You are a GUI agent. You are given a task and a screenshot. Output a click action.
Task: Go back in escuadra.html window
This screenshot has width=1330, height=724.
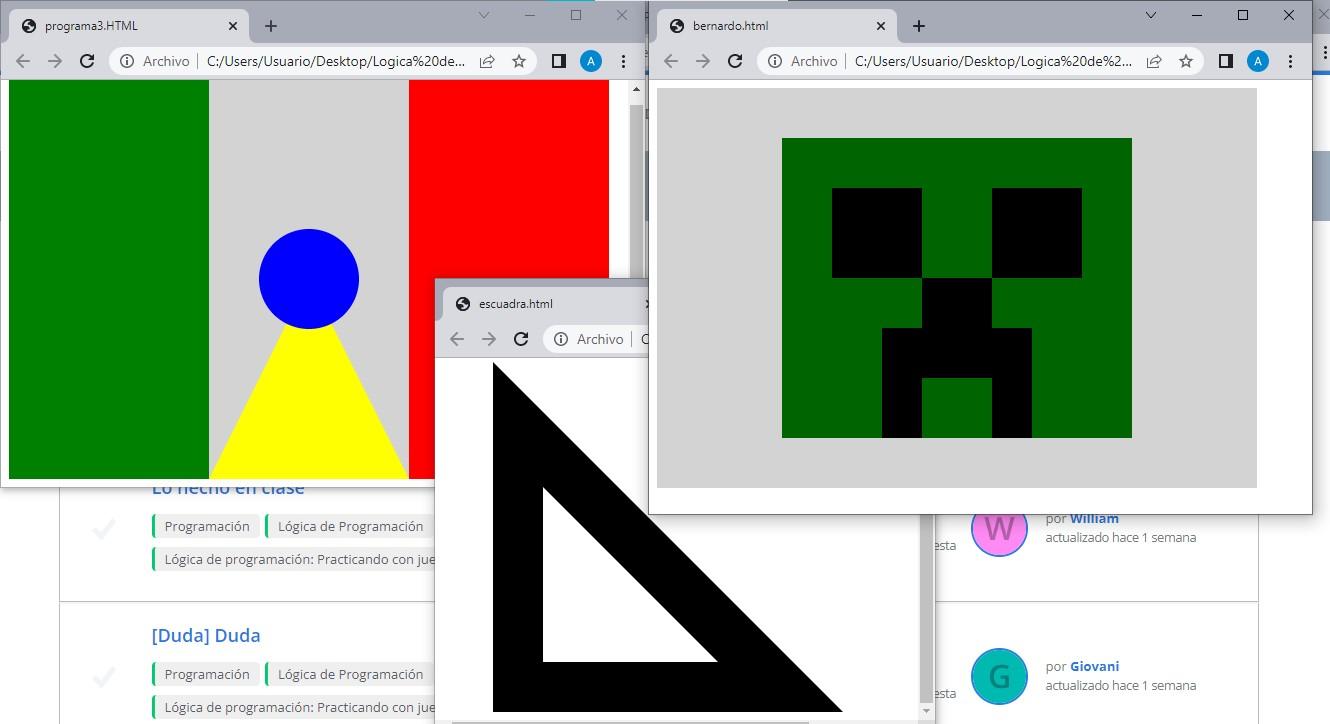click(457, 339)
